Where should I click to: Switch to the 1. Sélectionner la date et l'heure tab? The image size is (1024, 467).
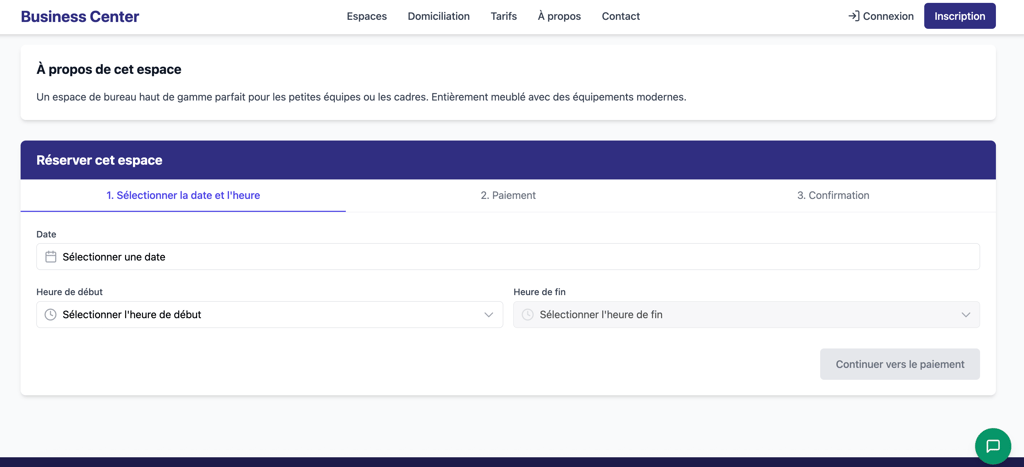coord(183,195)
